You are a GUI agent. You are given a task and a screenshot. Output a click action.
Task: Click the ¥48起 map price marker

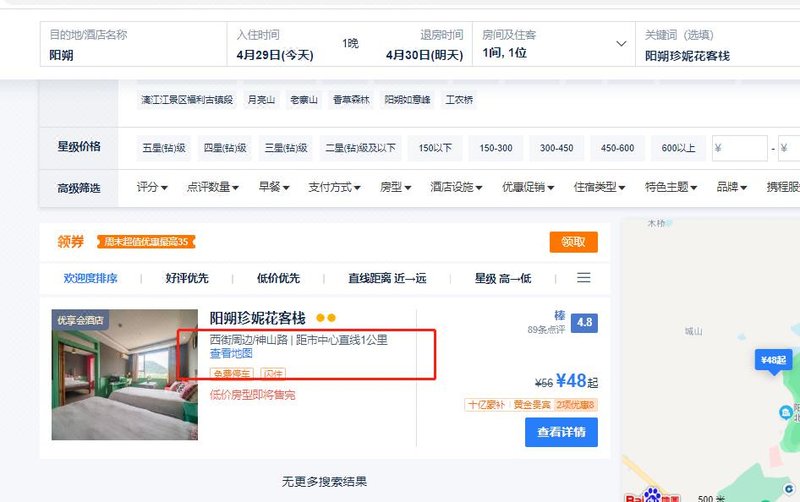(773, 360)
